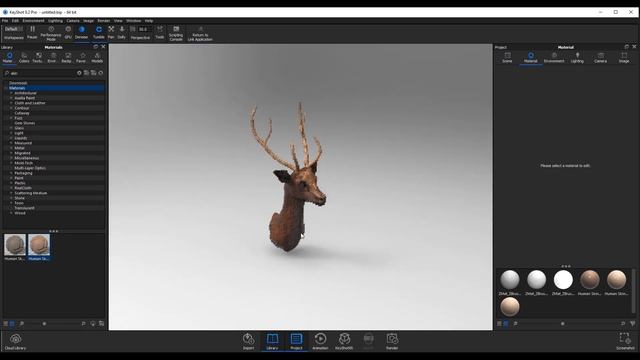Expand the Glass materials folder
This screenshot has height=360, width=640.
click(x=11, y=128)
